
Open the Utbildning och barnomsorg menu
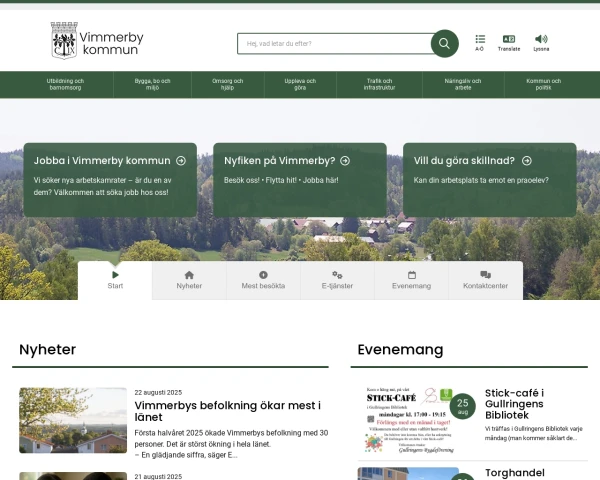[65, 84]
